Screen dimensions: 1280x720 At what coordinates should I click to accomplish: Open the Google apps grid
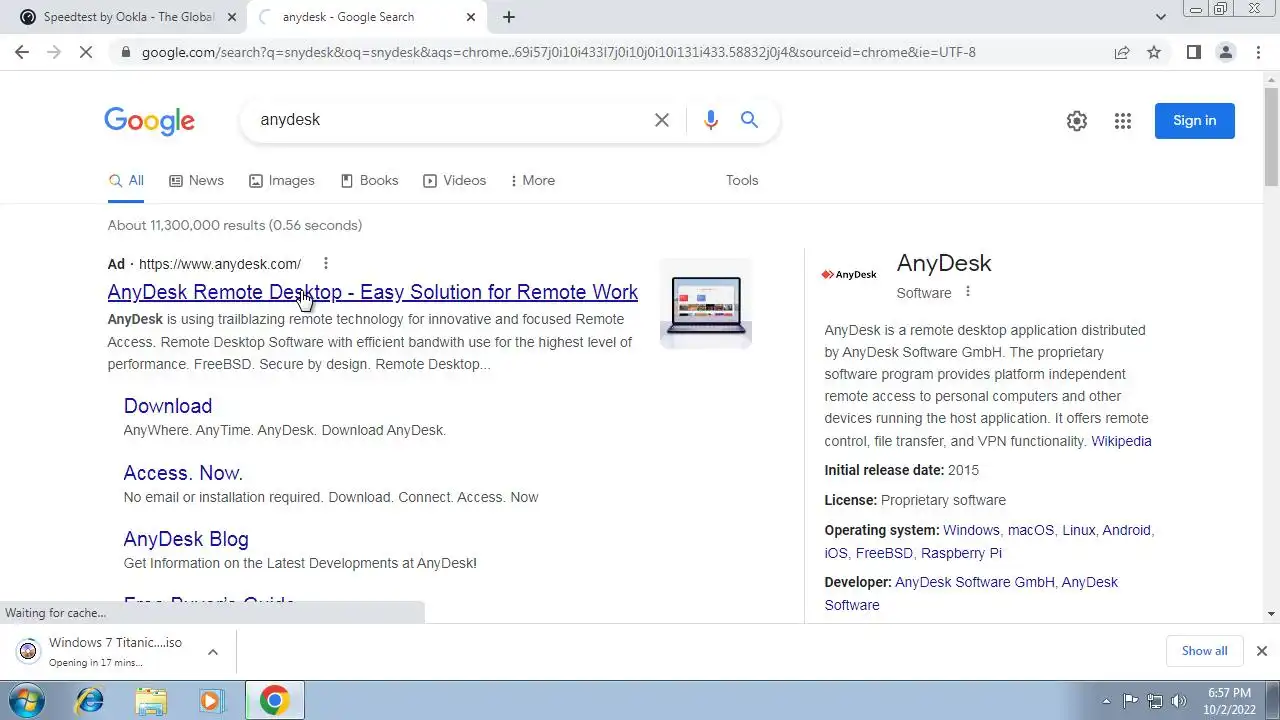coord(1123,121)
